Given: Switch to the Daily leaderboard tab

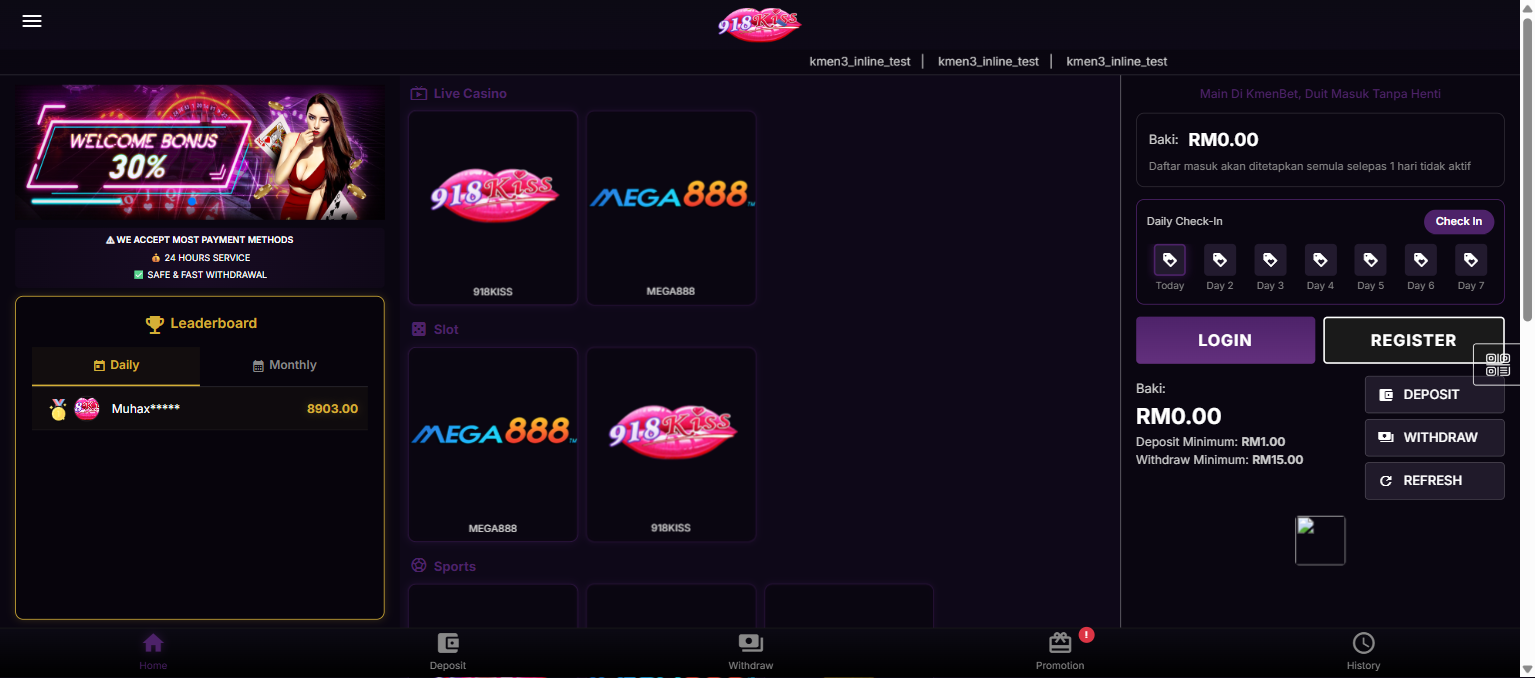Looking at the screenshot, I should pos(116,366).
